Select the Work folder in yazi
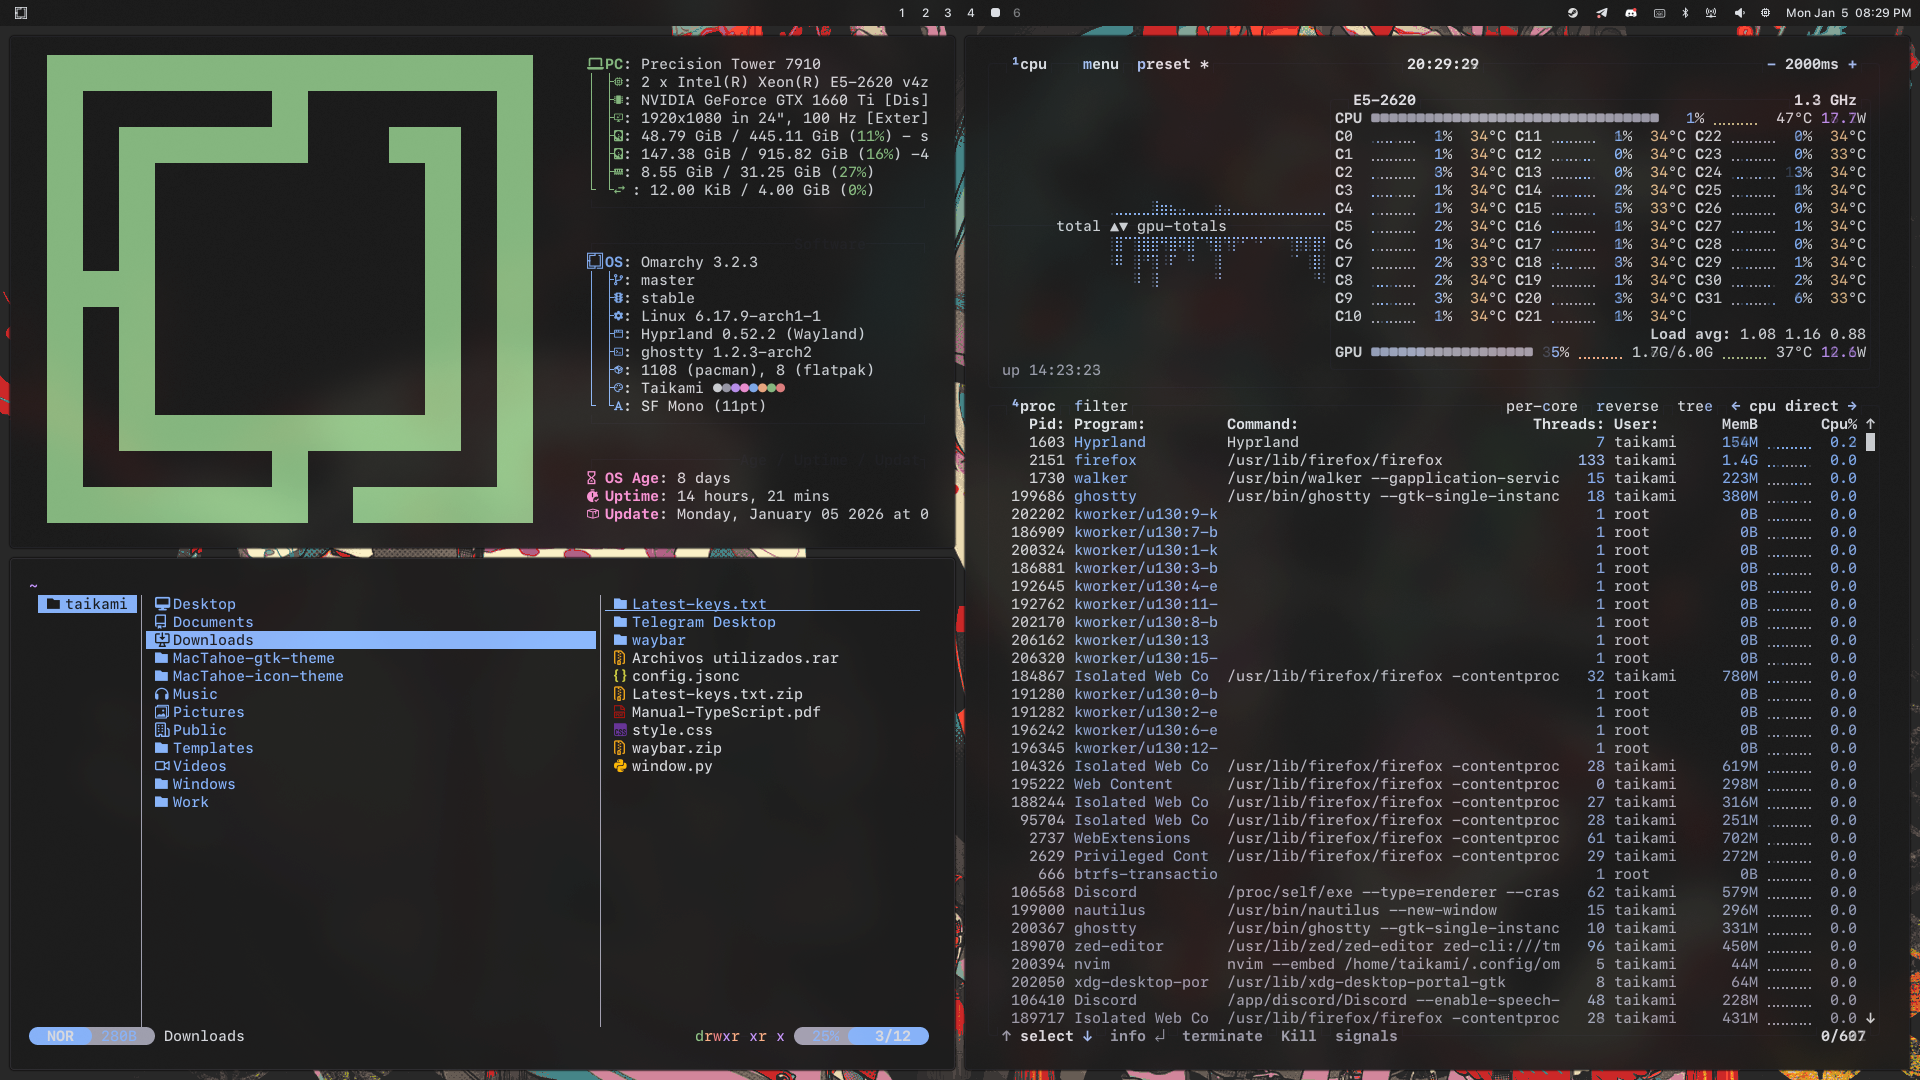Image resolution: width=1920 pixels, height=1080 pixels. [371, 802]
